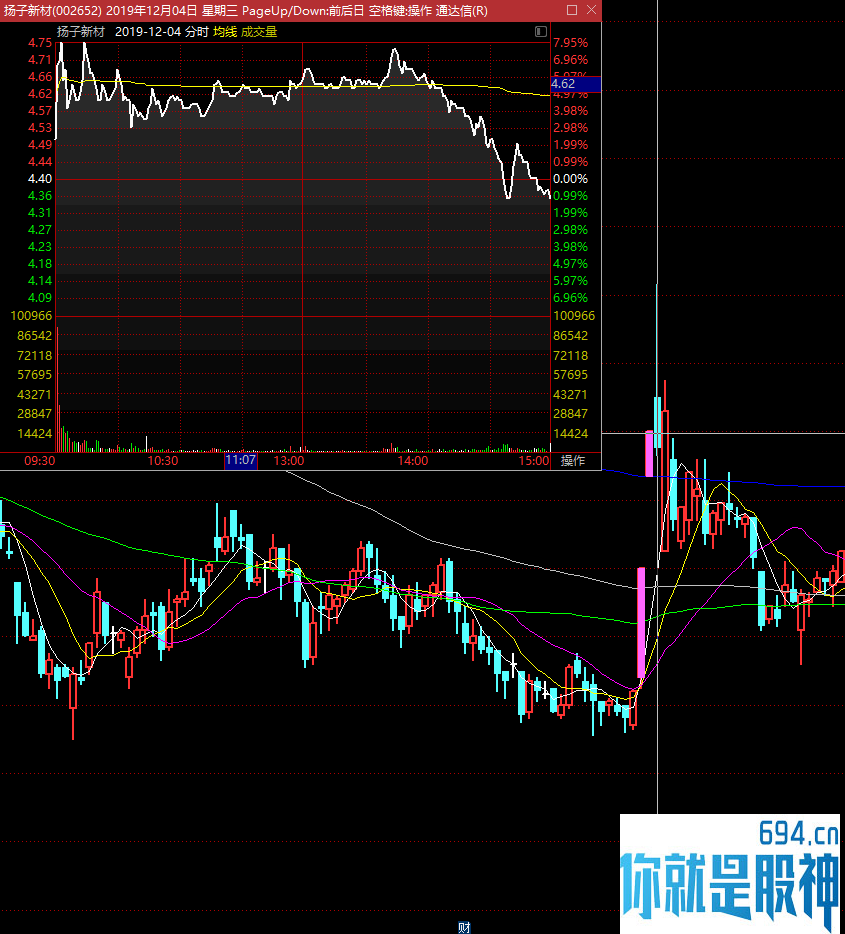Click the 0.00% percent axis label
This screenshot has width=845, height=934.
[x=570, y=179]
